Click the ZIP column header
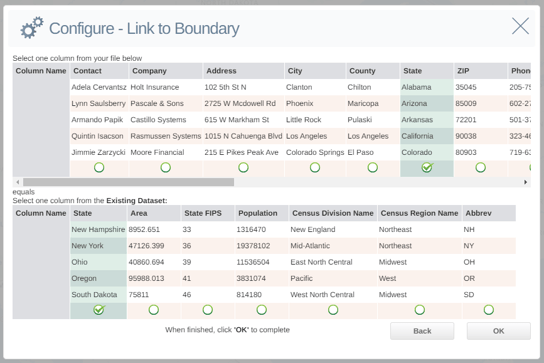Screen dimensions: 544x363 (481, 71)
